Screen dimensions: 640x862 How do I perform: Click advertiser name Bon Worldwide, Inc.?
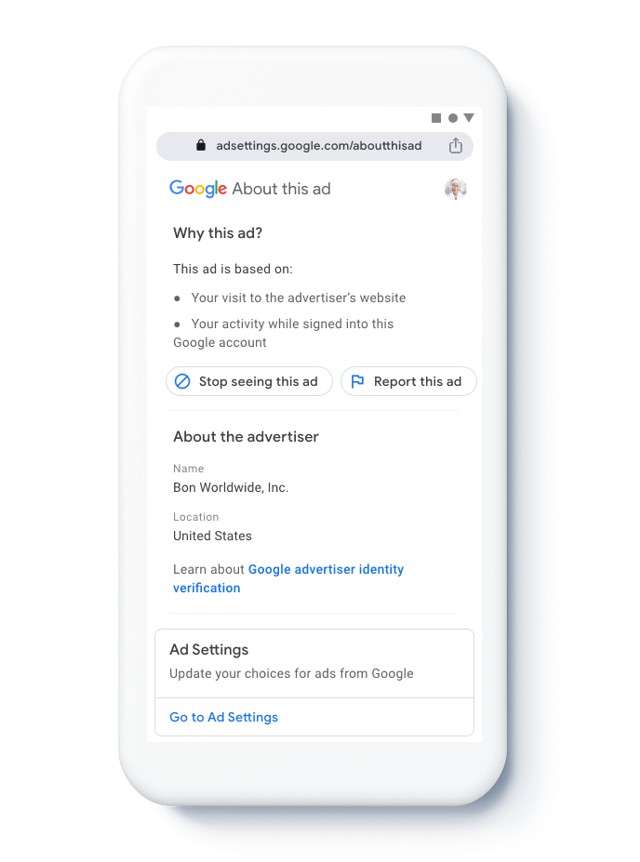[231, 488]
